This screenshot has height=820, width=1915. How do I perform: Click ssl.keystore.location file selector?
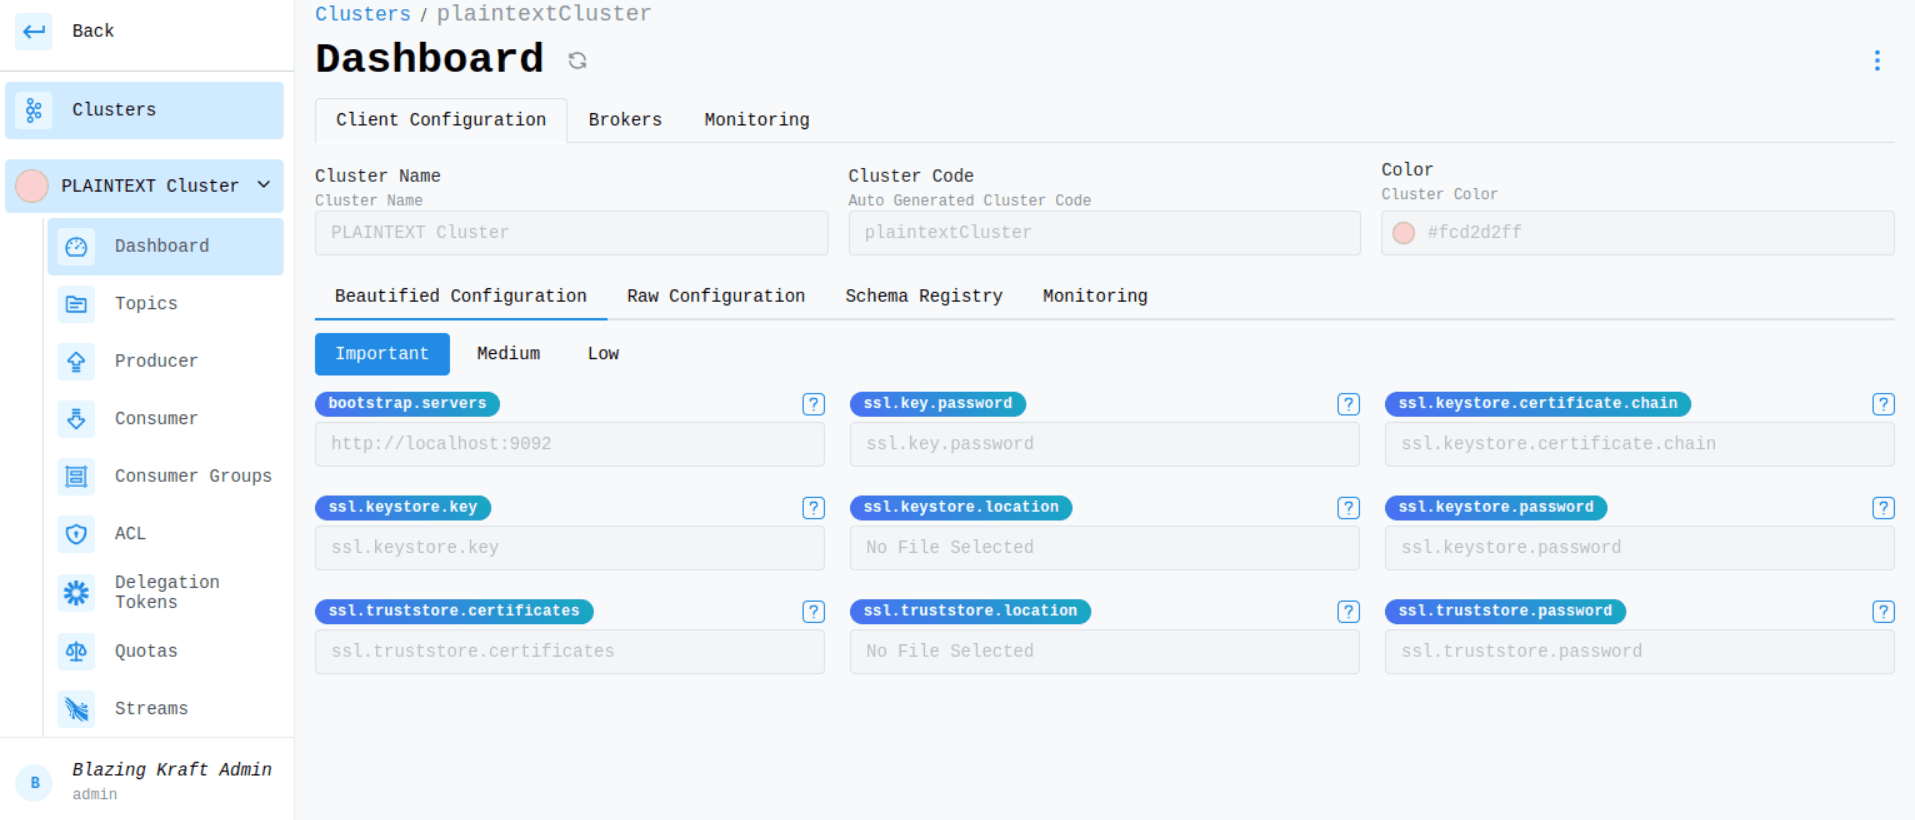tap(1105, 548)
